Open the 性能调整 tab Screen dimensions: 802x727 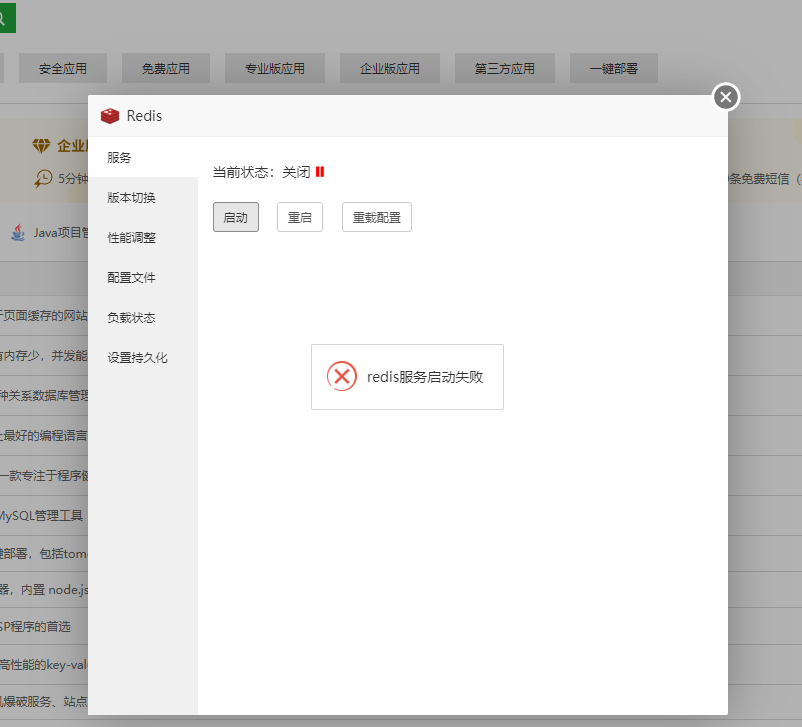pos(143,237)
